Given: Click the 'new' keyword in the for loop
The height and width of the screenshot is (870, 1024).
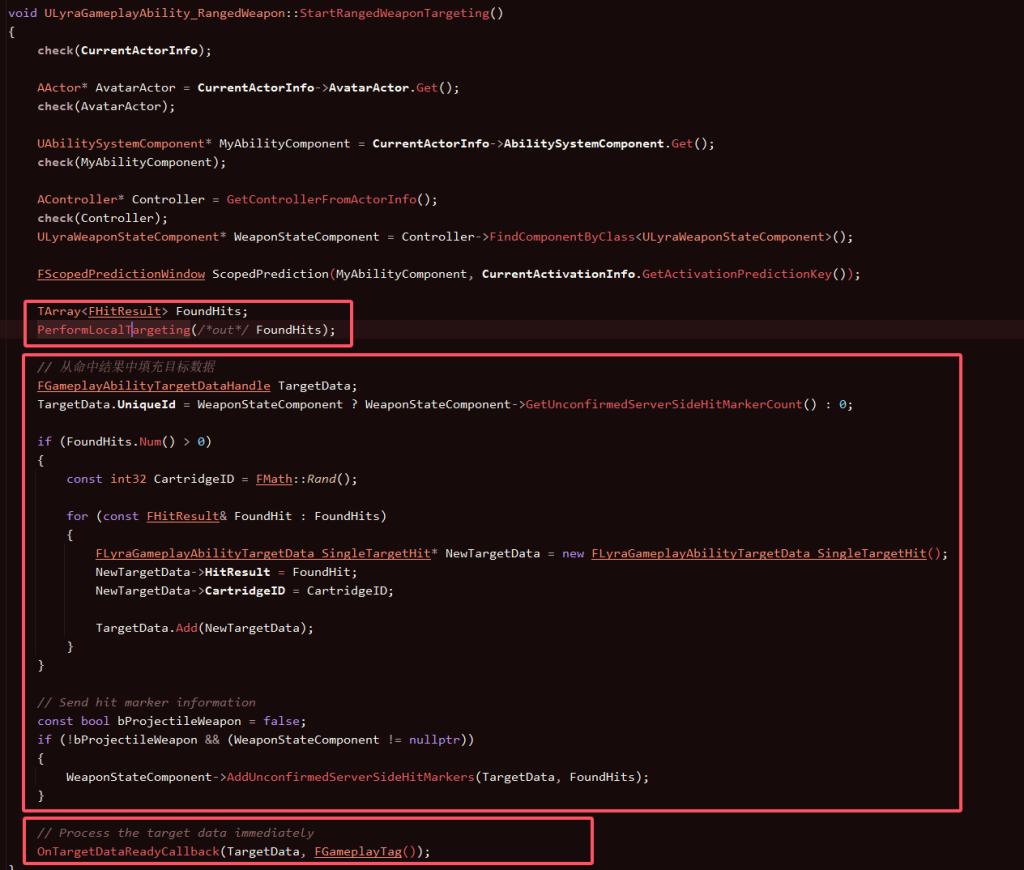Looking at the screenshot, I should 573,554.
